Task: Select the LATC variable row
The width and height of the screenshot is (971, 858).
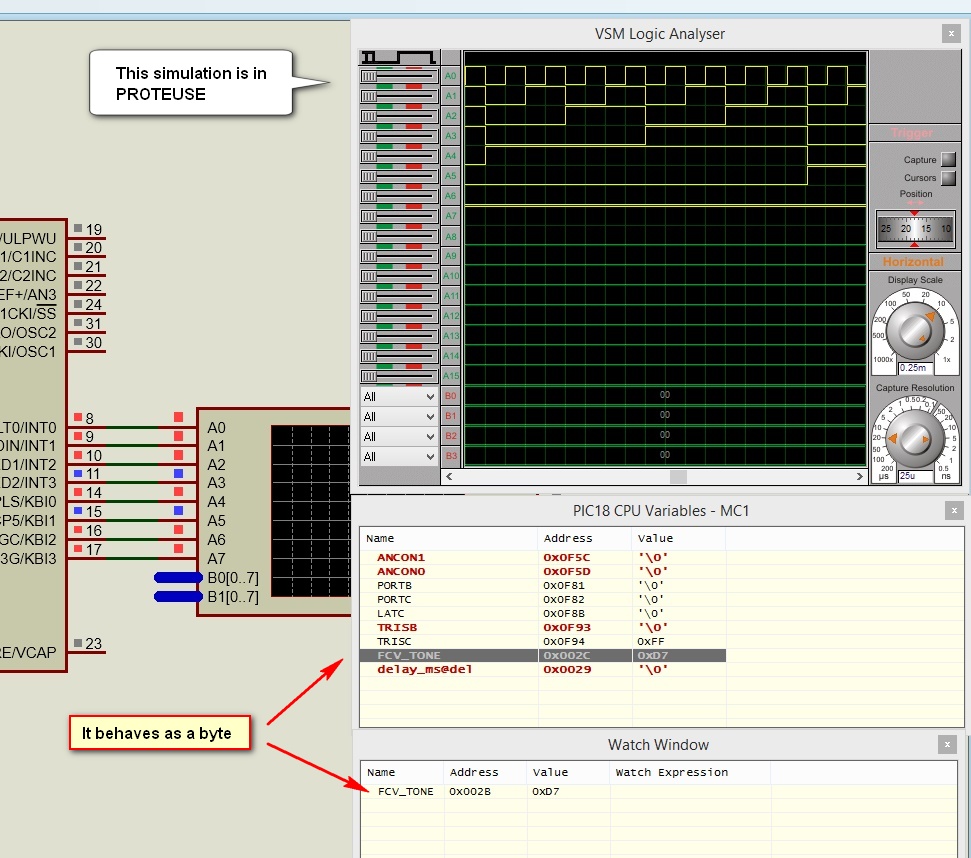Action: tap(542, 613)
